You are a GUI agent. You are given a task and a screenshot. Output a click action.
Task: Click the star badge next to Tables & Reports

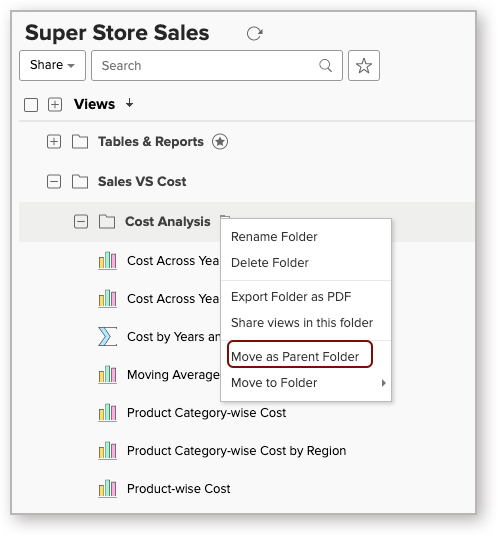(x=220, y=142)
